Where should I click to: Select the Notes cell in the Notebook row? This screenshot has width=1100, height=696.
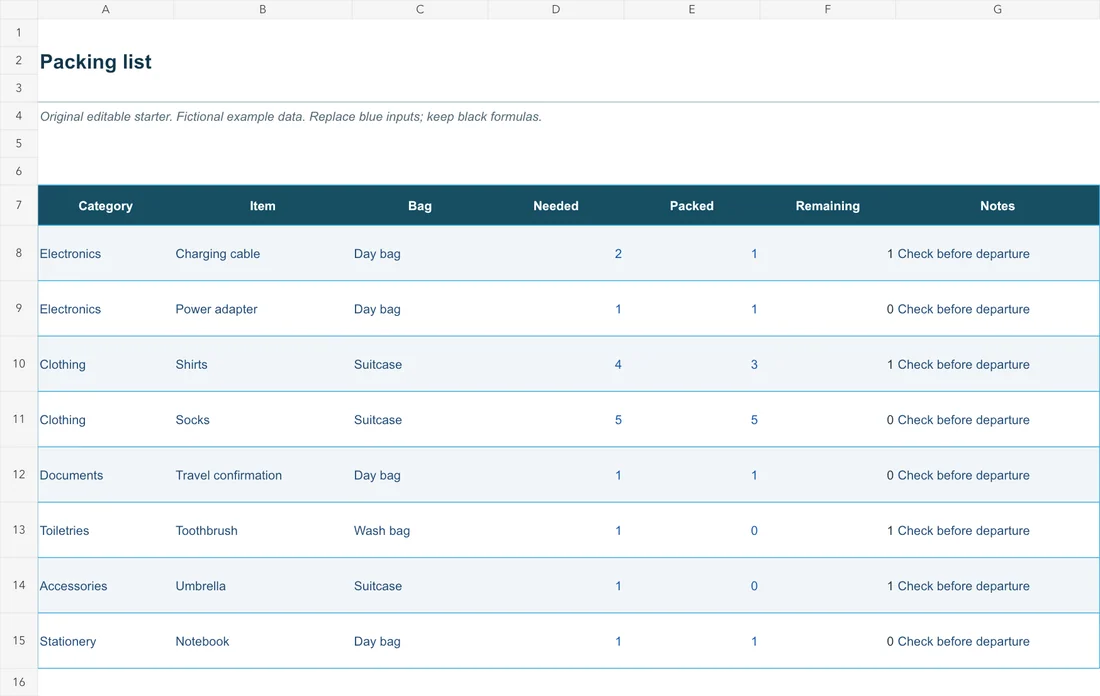pyautogui.click(x=998, y=641)
